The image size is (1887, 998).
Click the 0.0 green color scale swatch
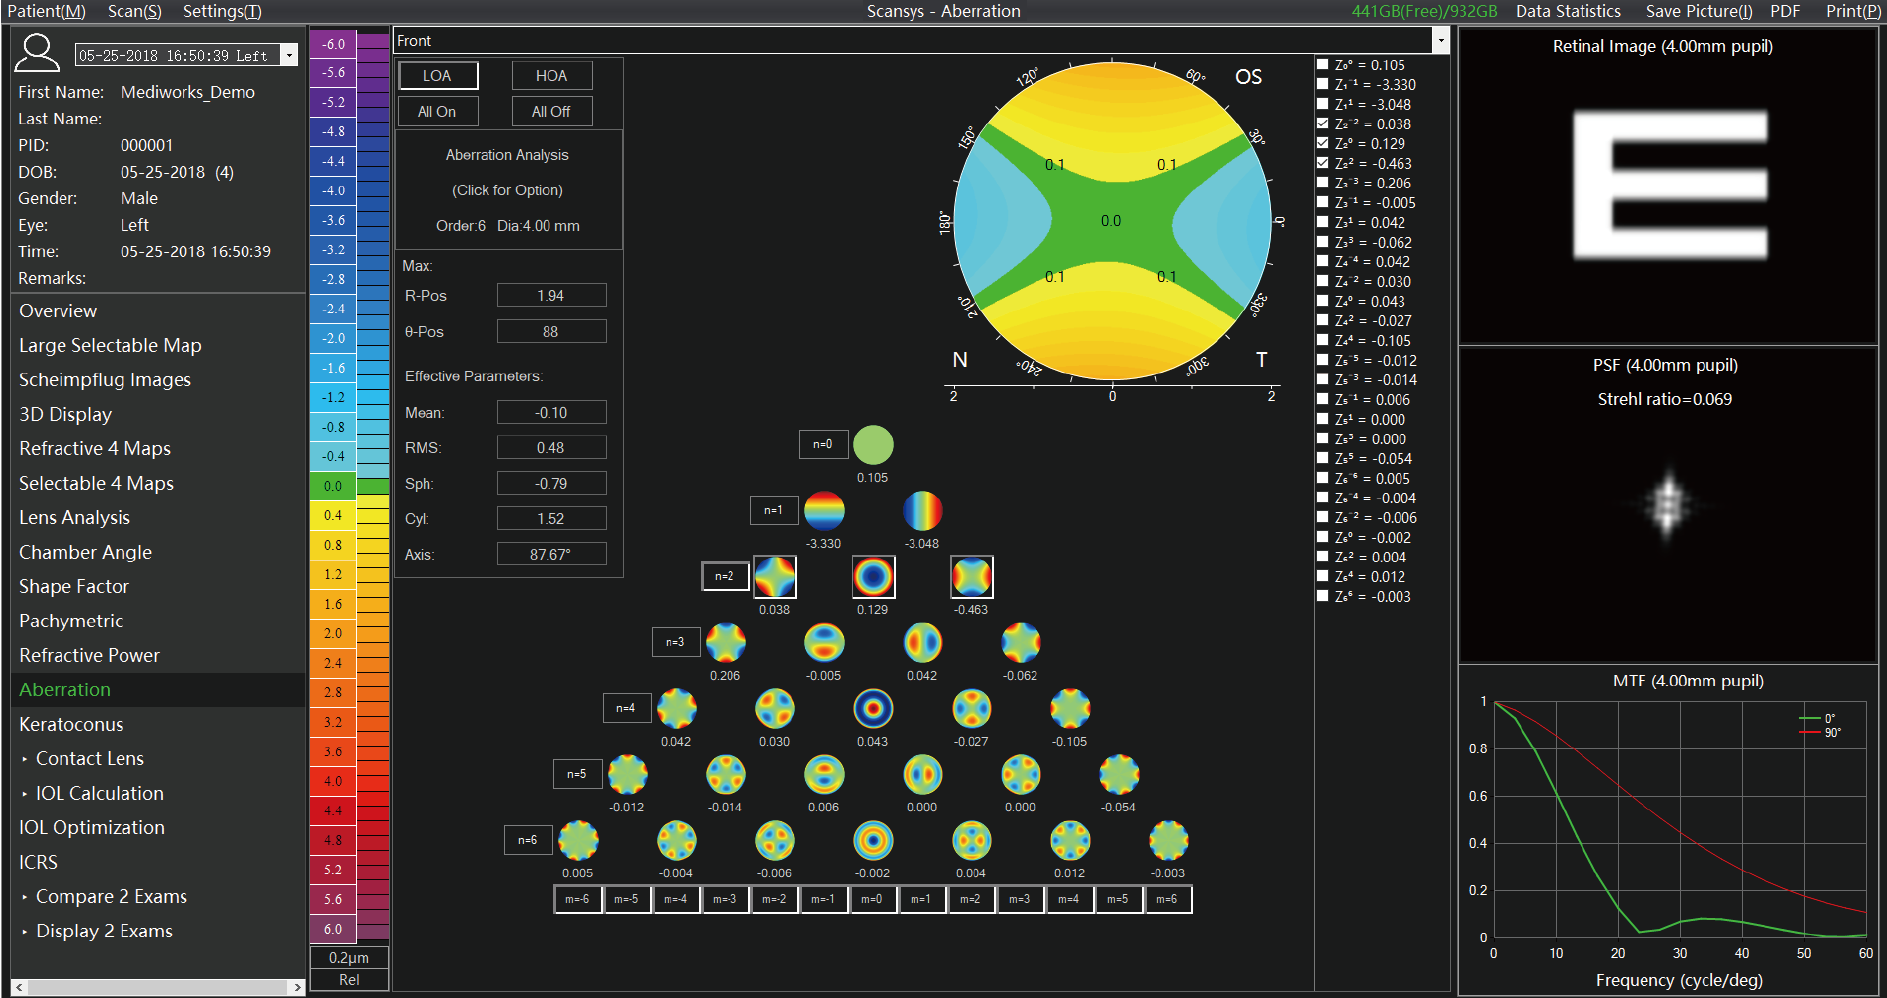click(333, 486)
